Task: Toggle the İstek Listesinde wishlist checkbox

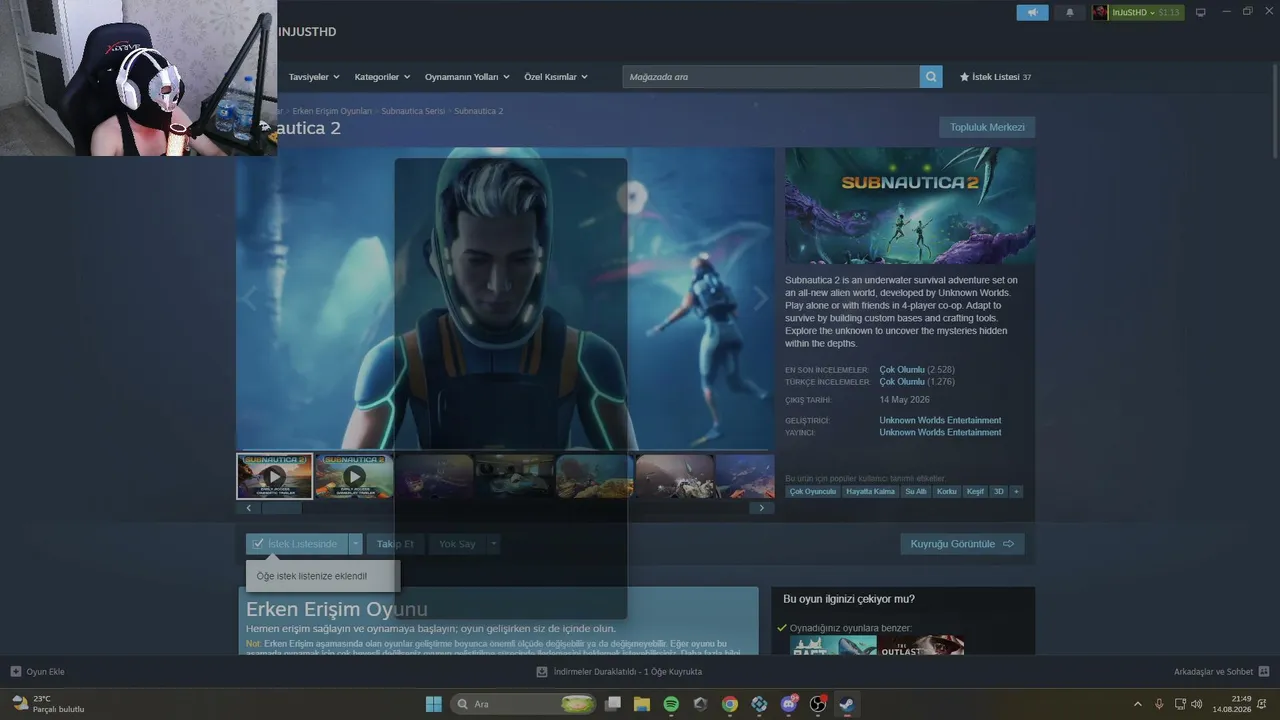Action: [x=258, y=544]
